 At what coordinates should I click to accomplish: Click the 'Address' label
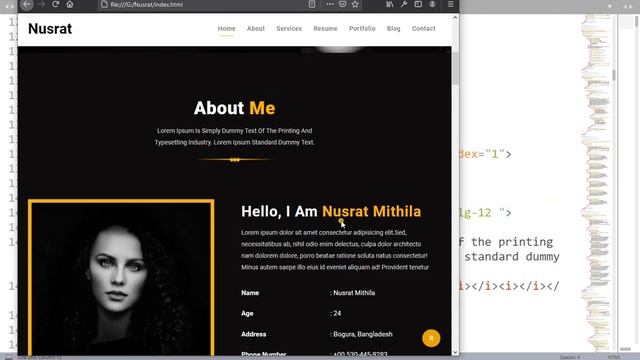(253, 334)
